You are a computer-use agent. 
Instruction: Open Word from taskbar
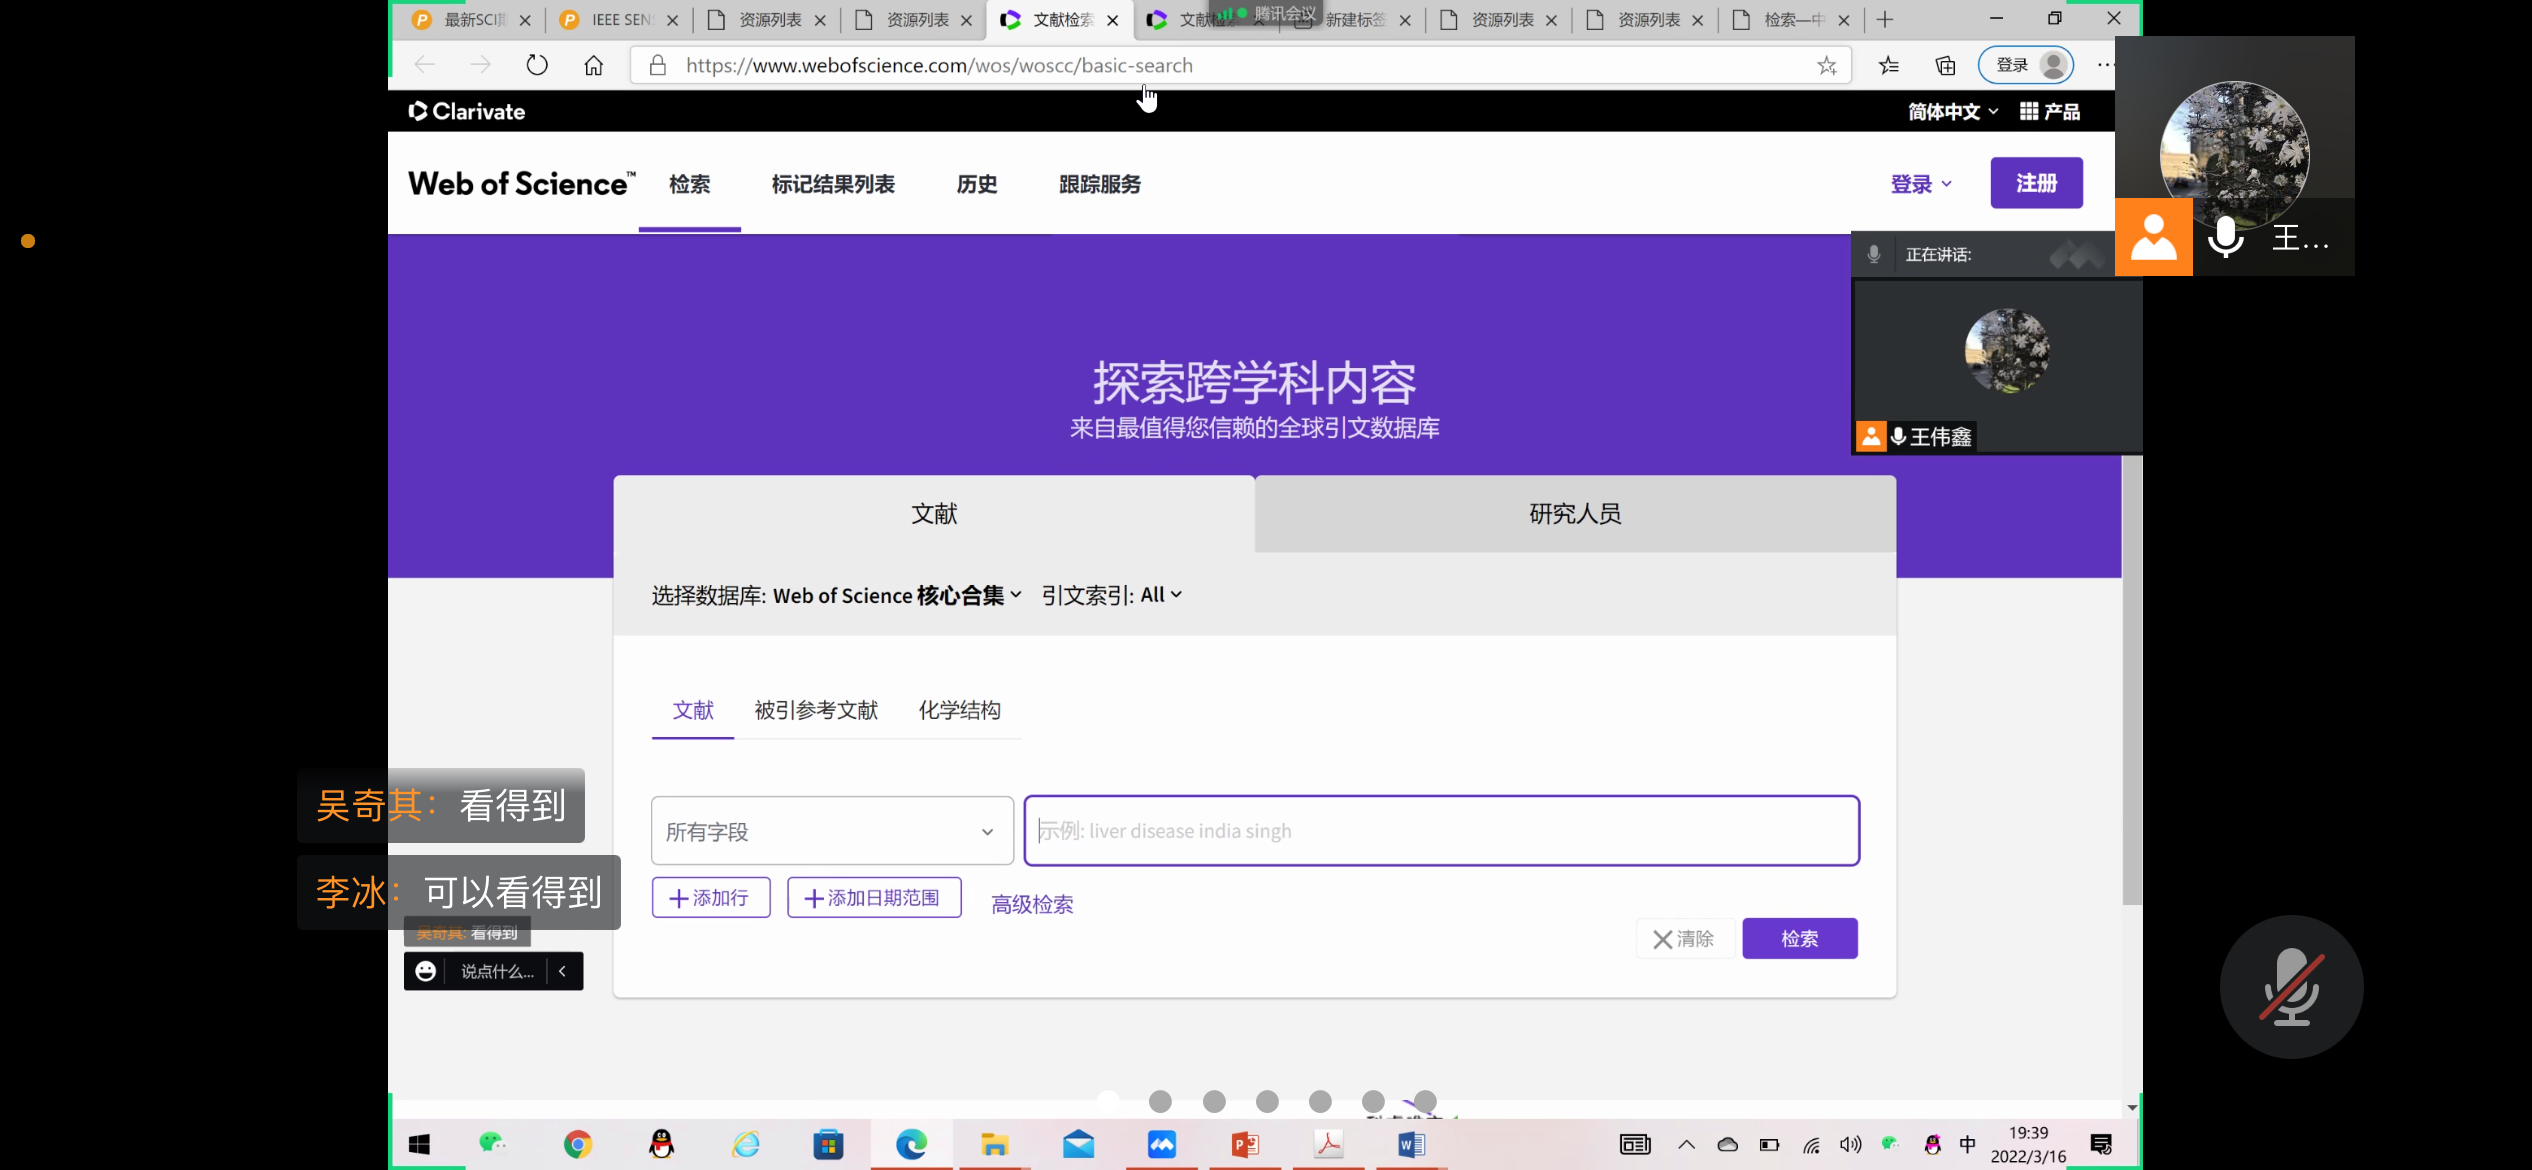point(1411,1144)
